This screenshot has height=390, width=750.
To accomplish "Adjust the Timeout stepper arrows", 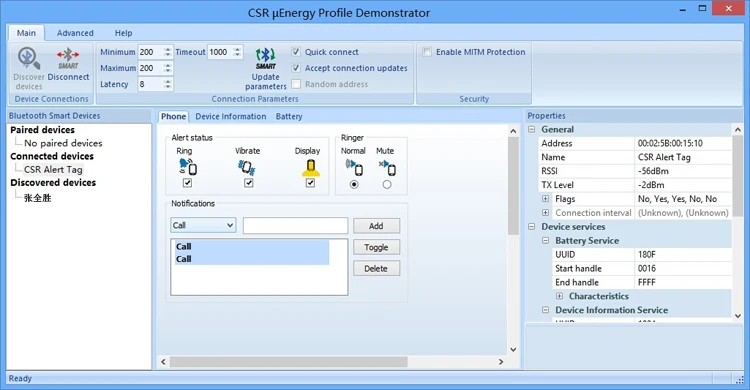I will click(237, 52).
